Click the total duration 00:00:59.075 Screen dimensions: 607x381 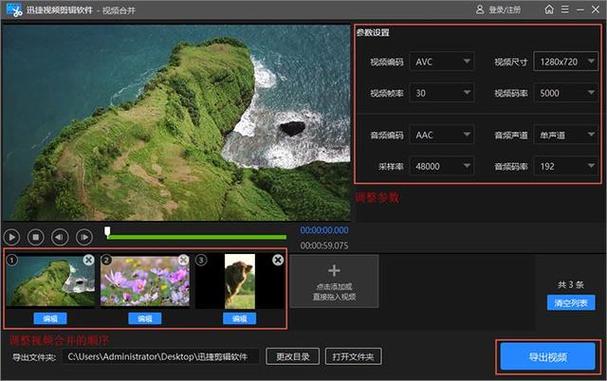[x=324, y=245]
